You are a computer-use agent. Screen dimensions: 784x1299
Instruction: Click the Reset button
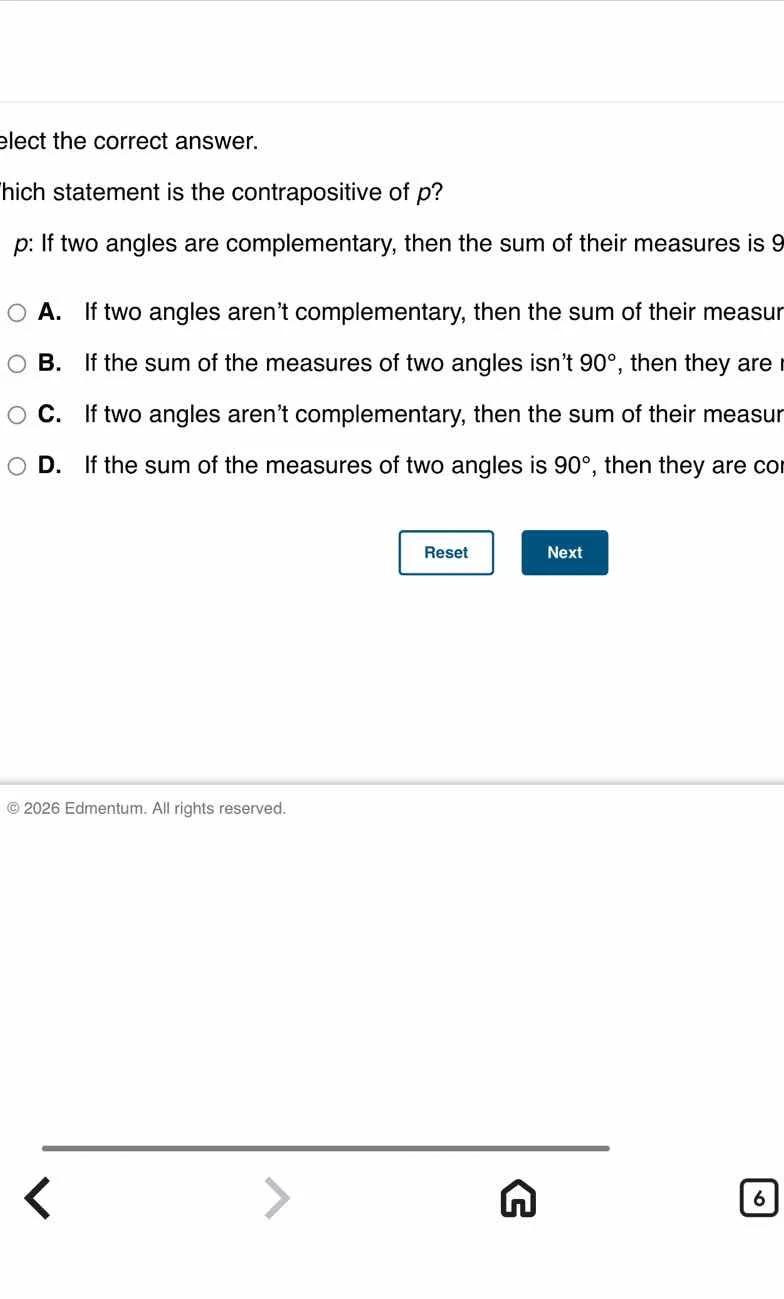point(446,552)
